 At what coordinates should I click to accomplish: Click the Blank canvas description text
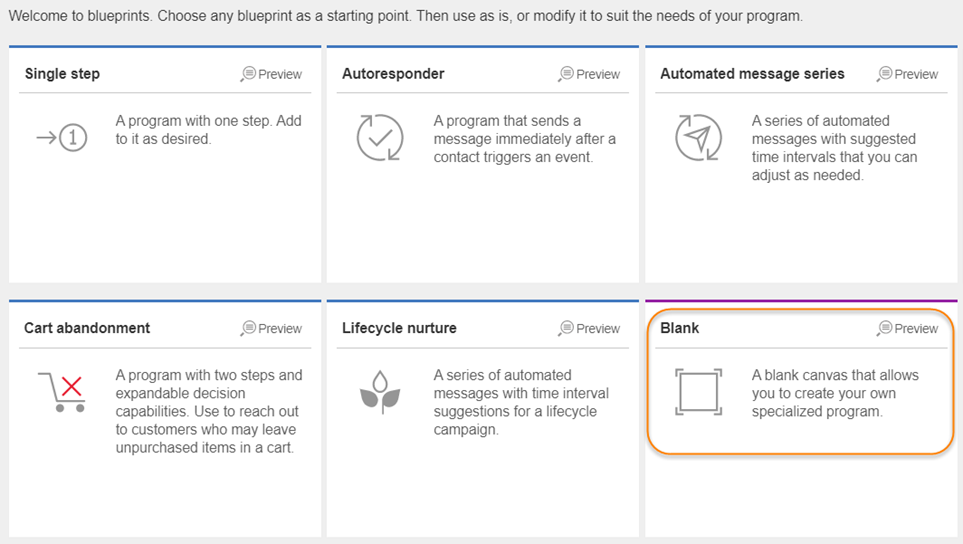[835, 393]
